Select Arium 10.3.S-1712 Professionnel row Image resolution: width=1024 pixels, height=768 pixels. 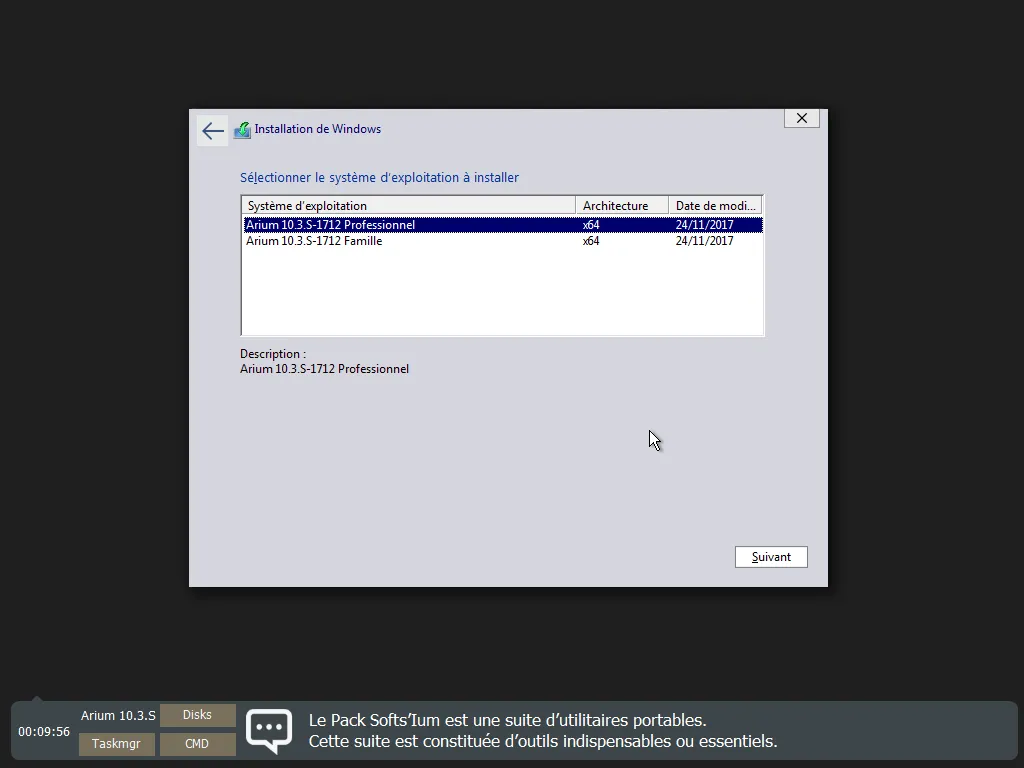coord(503,225)
